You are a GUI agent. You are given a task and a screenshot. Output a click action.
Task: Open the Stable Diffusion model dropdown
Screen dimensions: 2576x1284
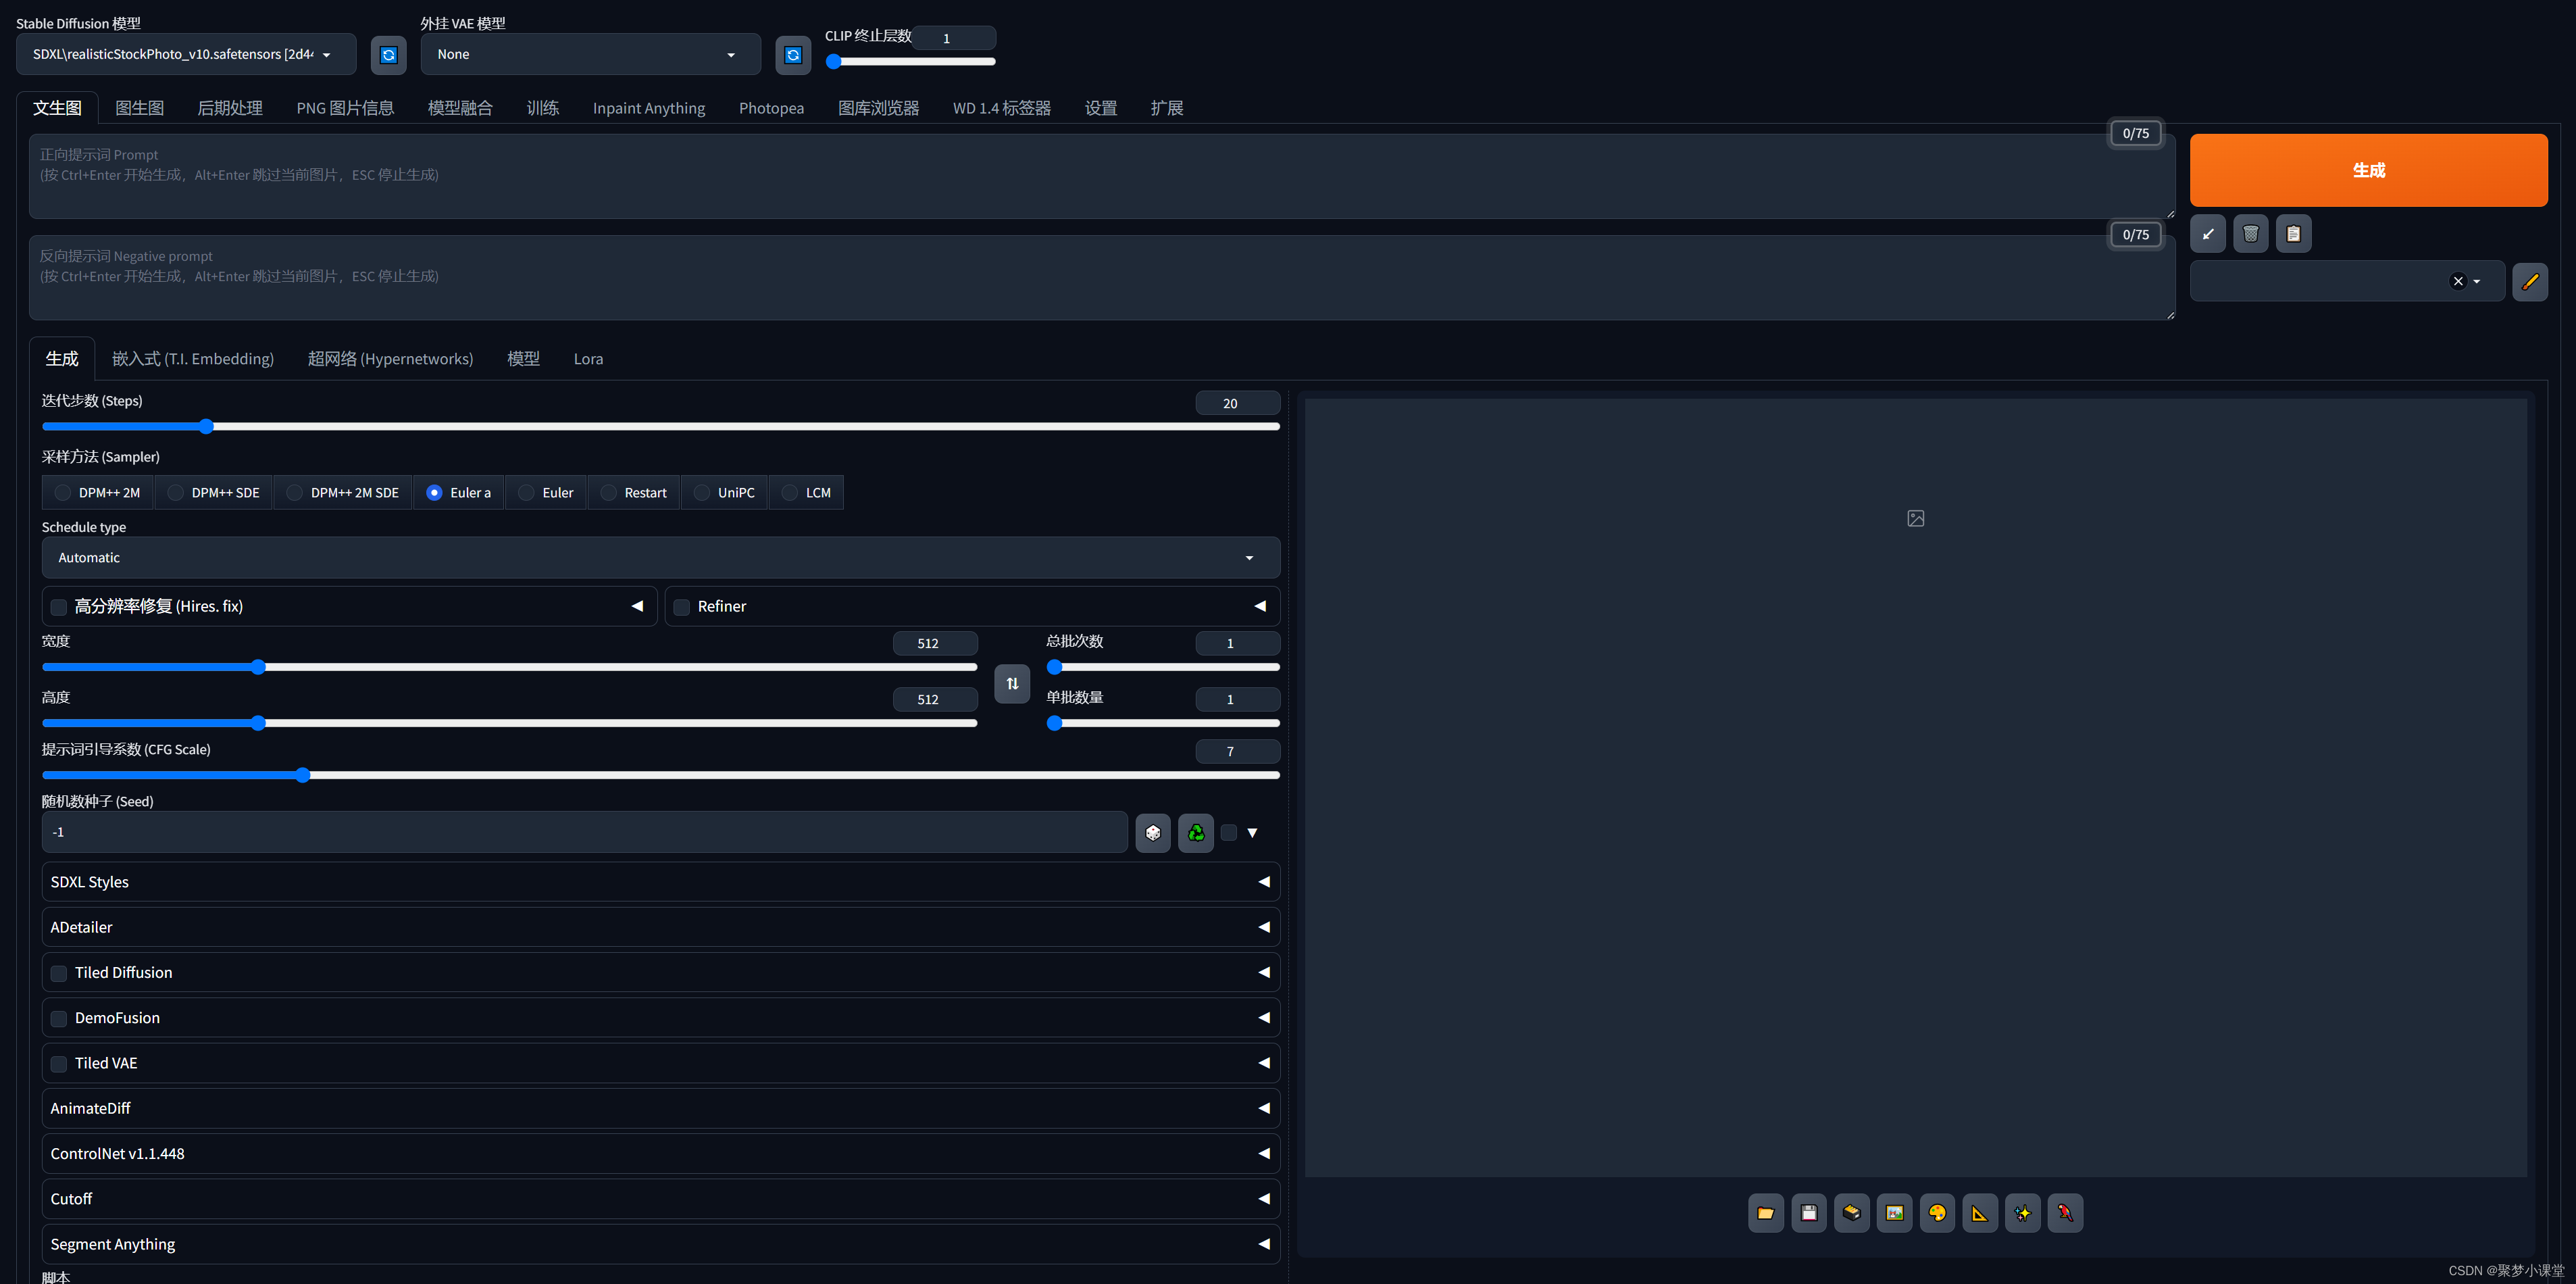186,55
